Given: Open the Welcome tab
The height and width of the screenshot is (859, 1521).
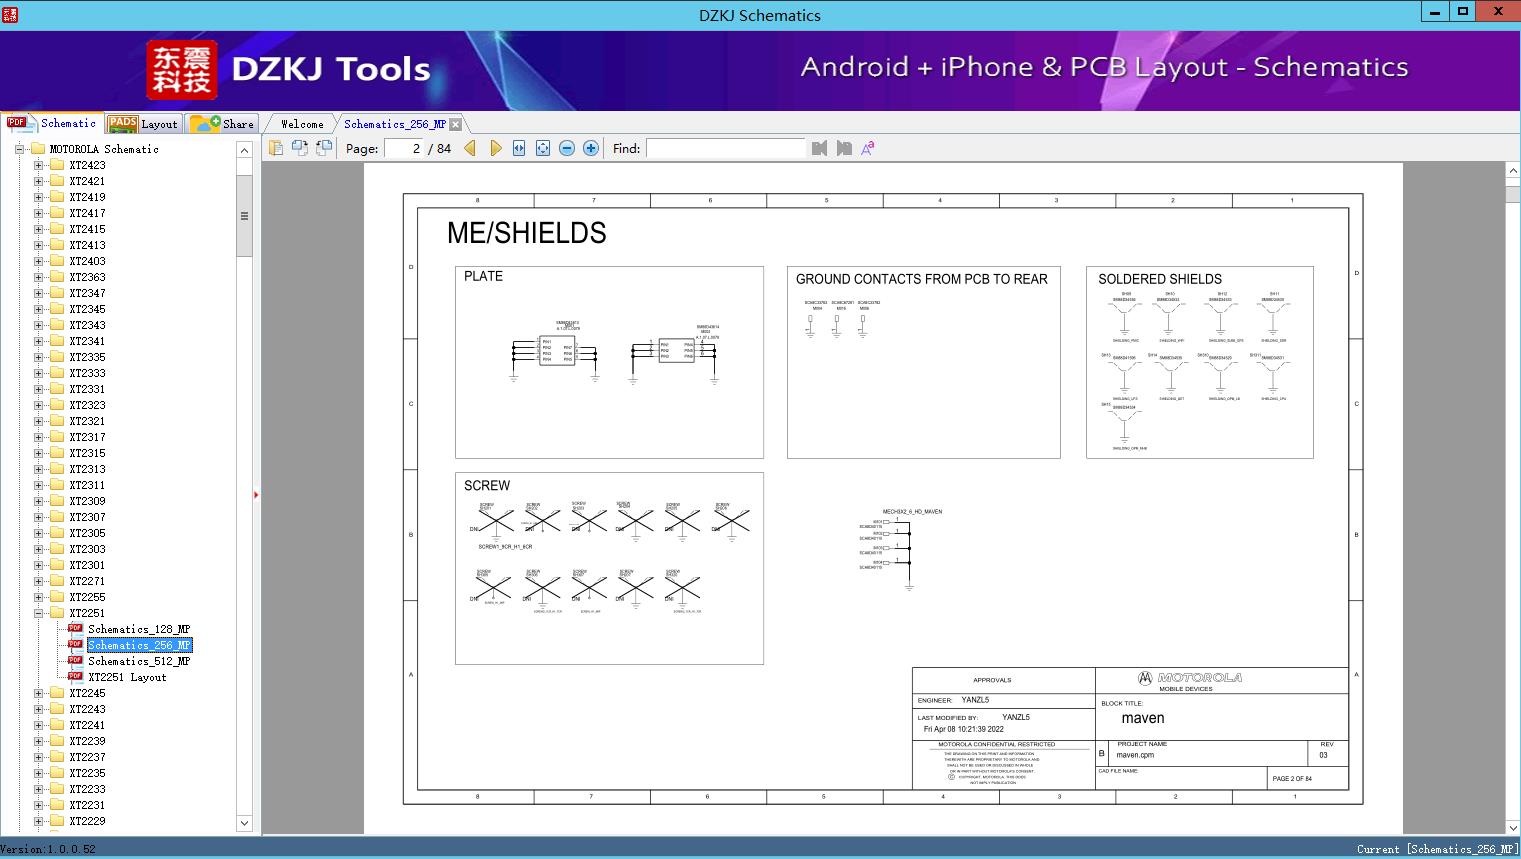Looking at the screenshot, I should (x=302, y=124).
